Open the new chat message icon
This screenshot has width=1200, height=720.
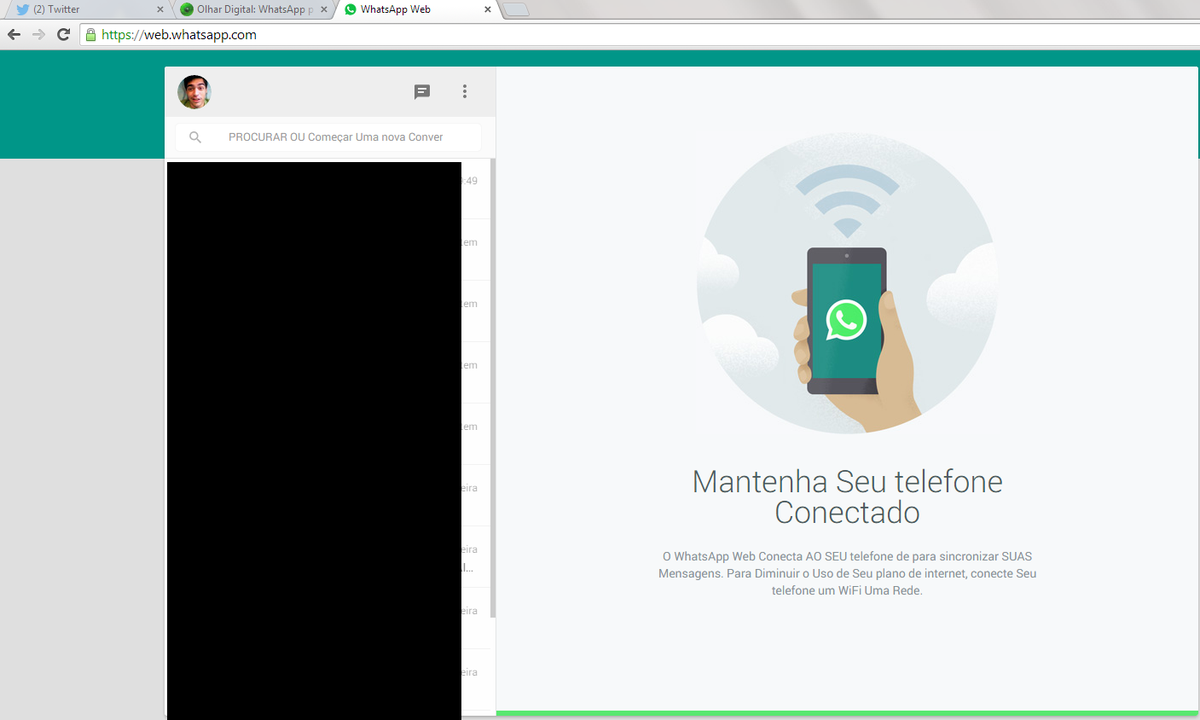coord(422,92)
